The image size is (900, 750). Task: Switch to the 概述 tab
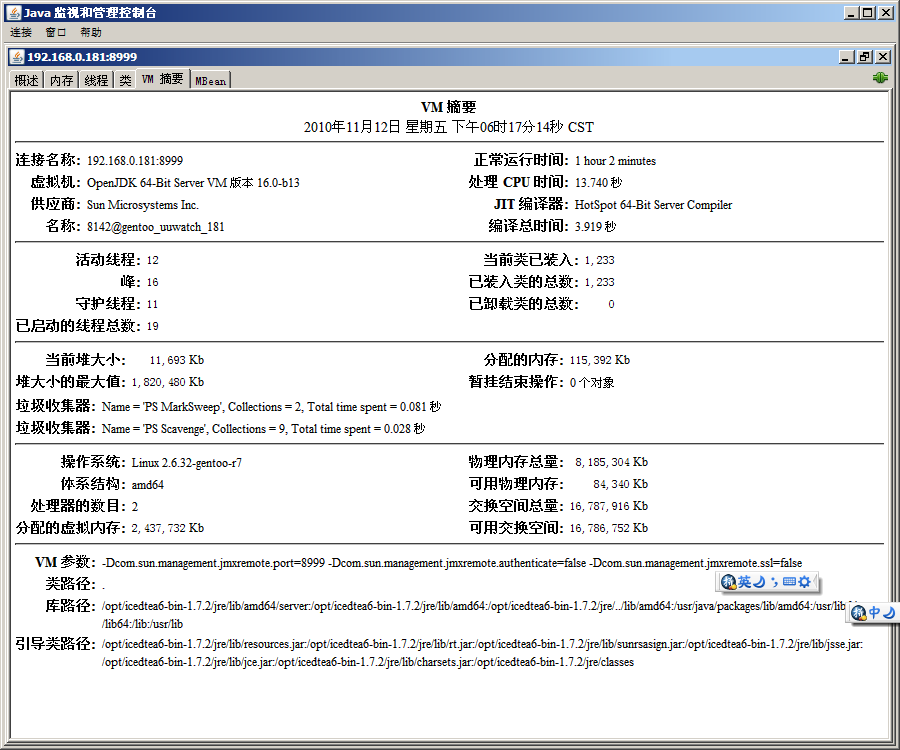(x=27, y=80)
